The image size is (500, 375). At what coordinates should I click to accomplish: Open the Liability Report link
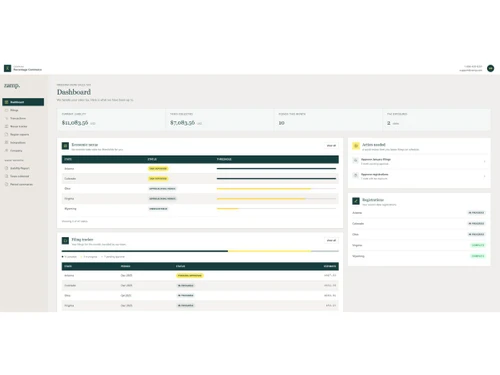[20, 168]
